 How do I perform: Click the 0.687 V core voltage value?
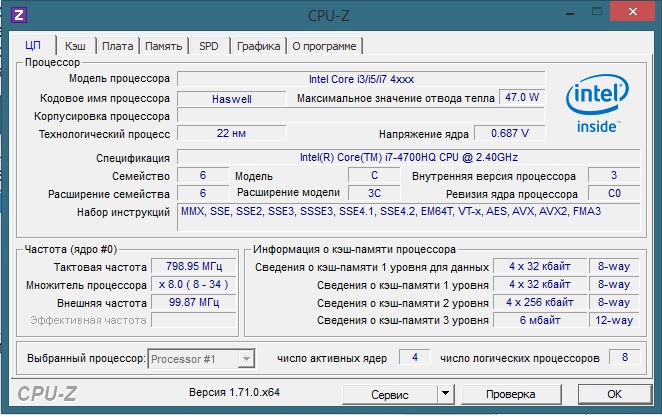pos(510,133)
